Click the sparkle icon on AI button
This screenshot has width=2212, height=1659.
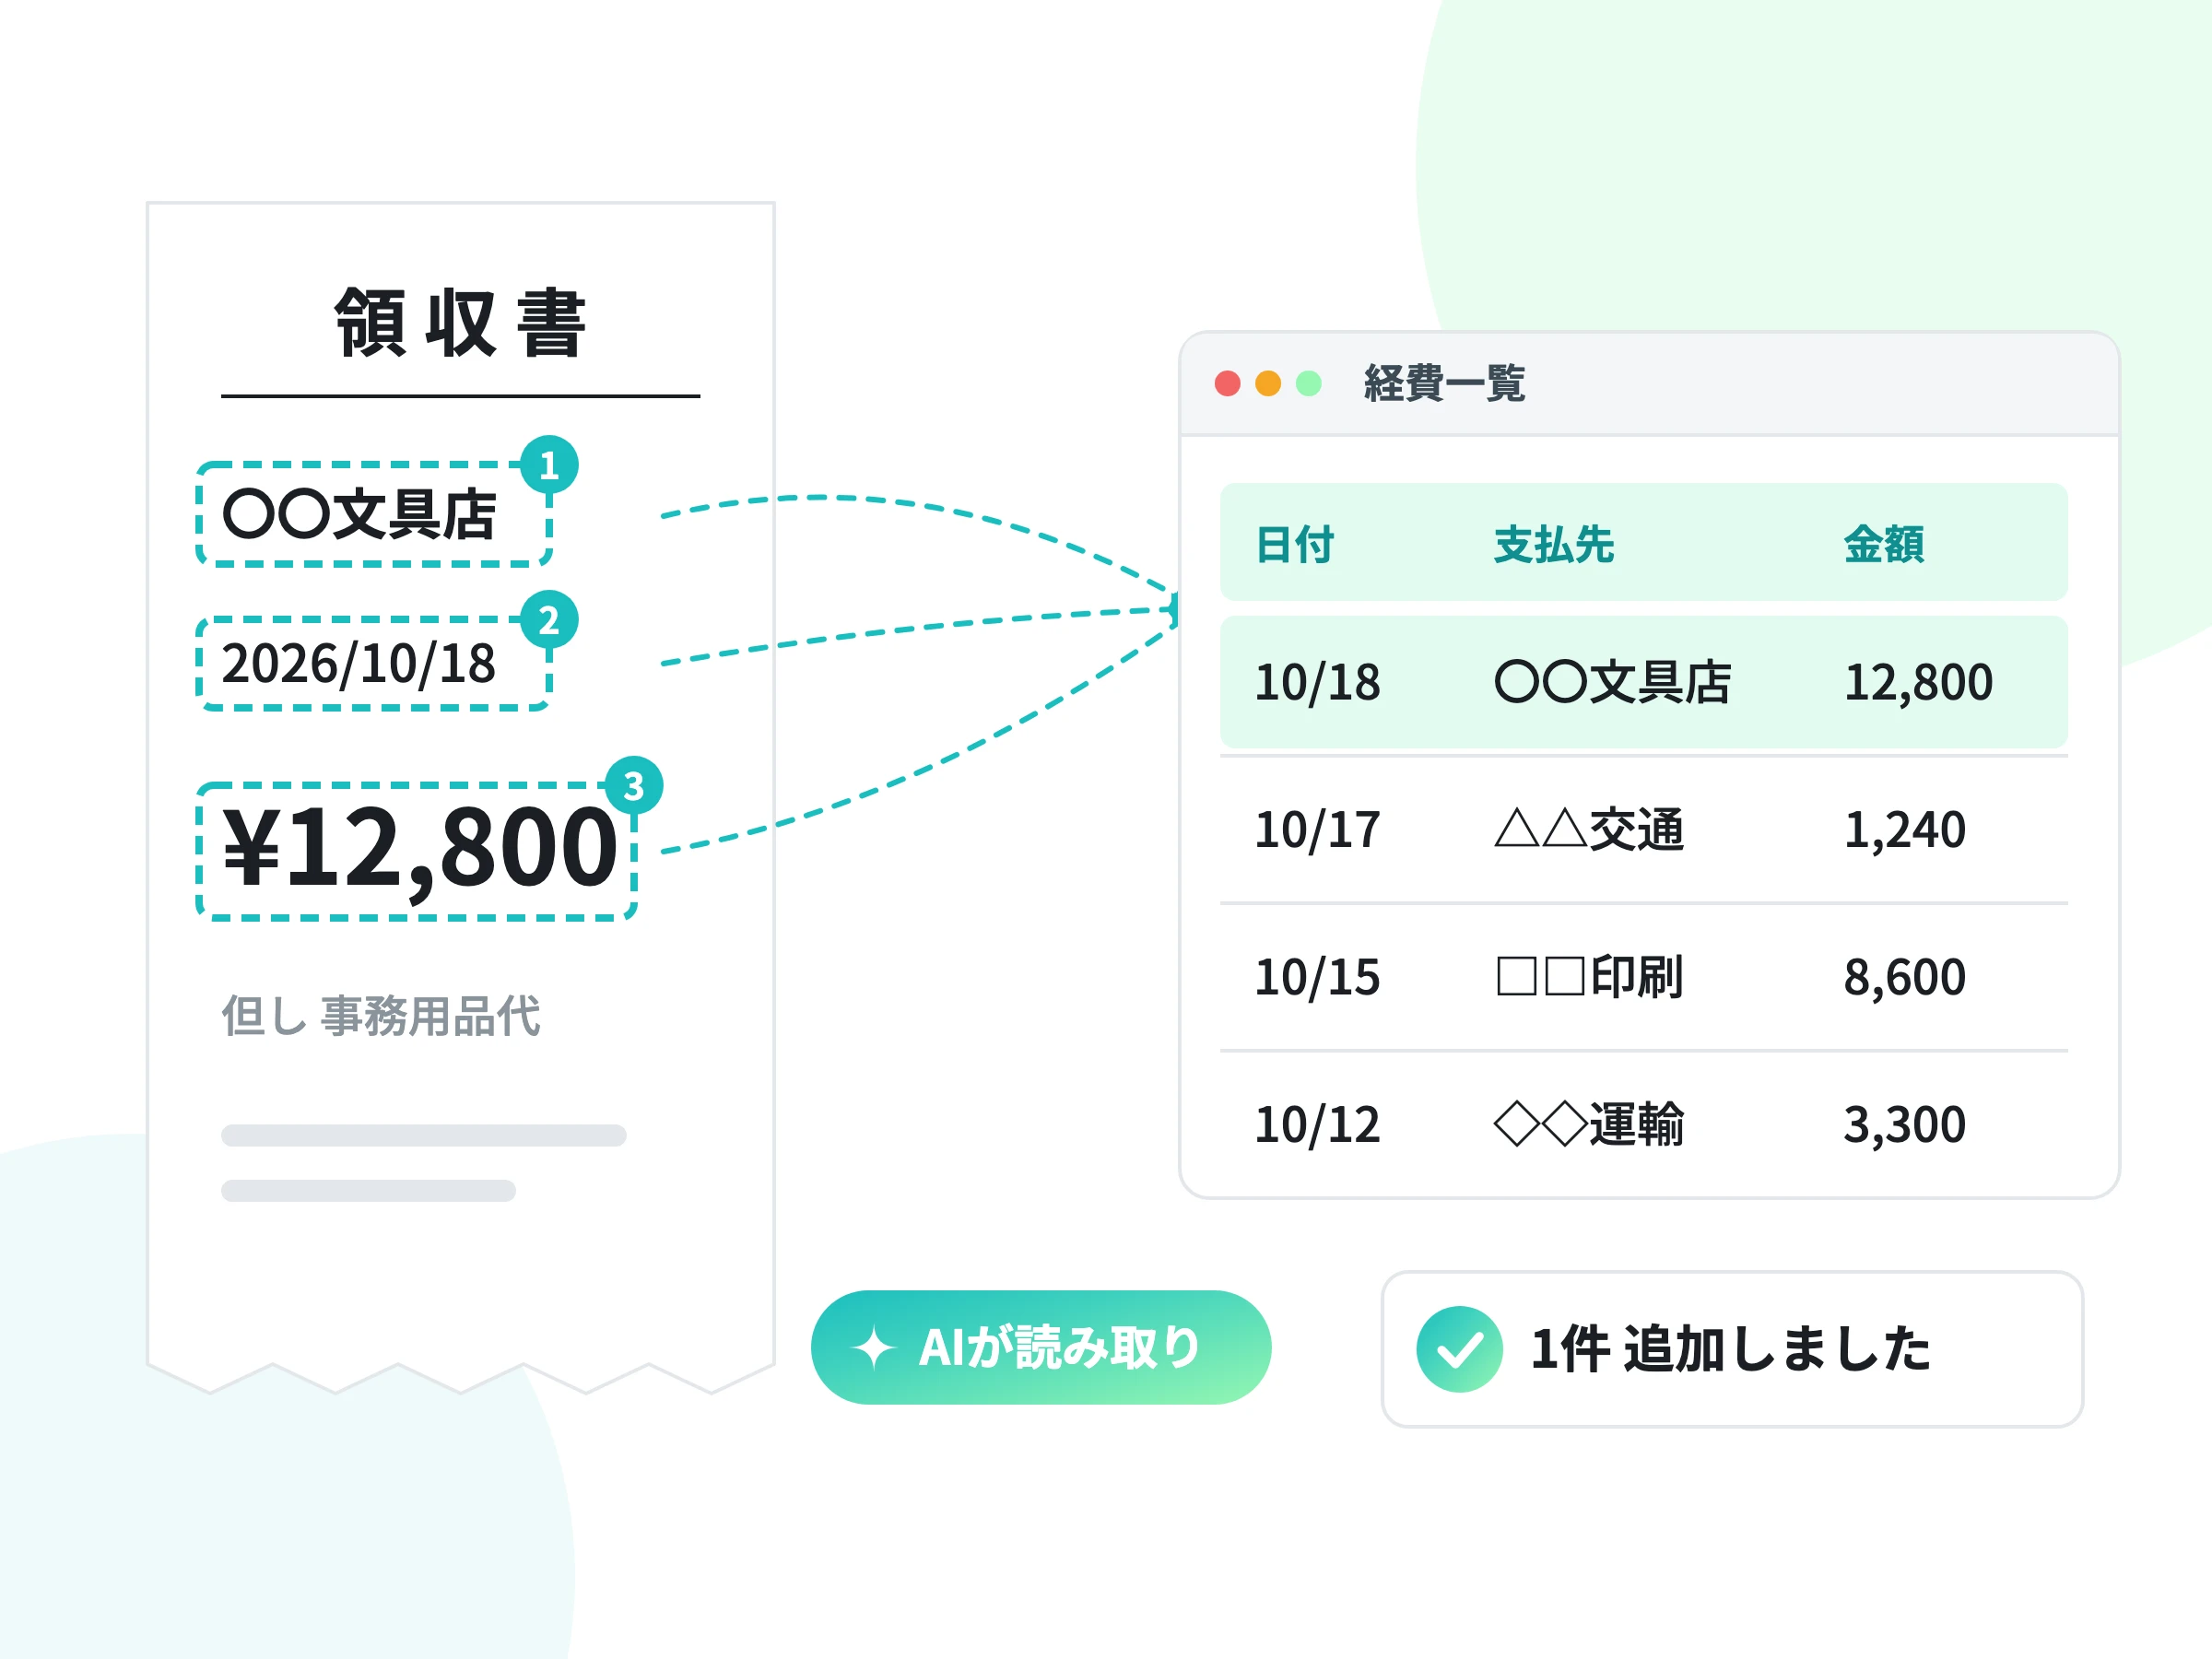[x=874, y=1348]
